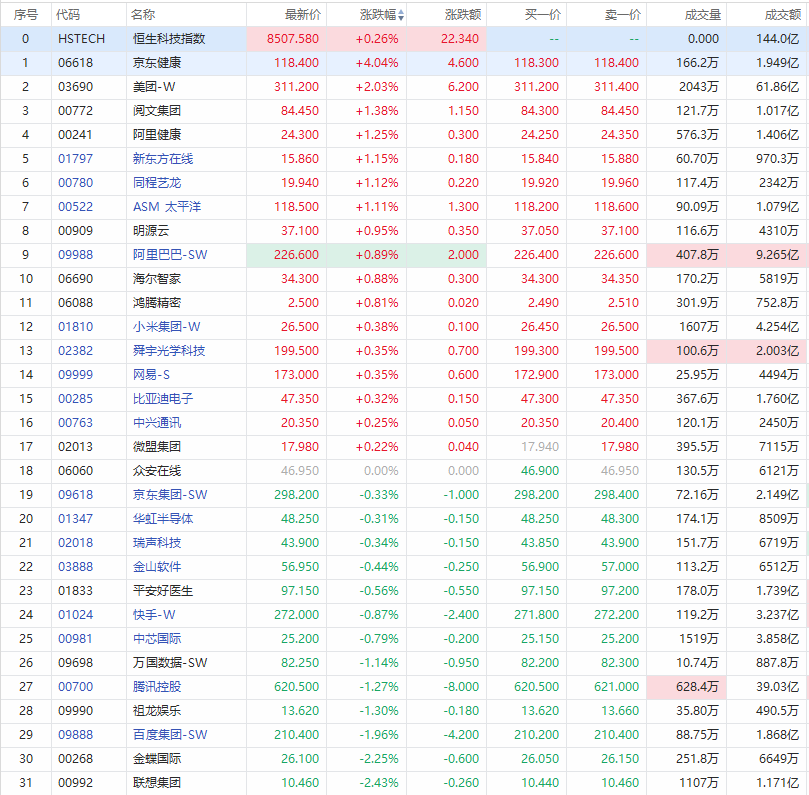
Task: Click the change percent -2.43%
Action: click(x=379, y=783)
